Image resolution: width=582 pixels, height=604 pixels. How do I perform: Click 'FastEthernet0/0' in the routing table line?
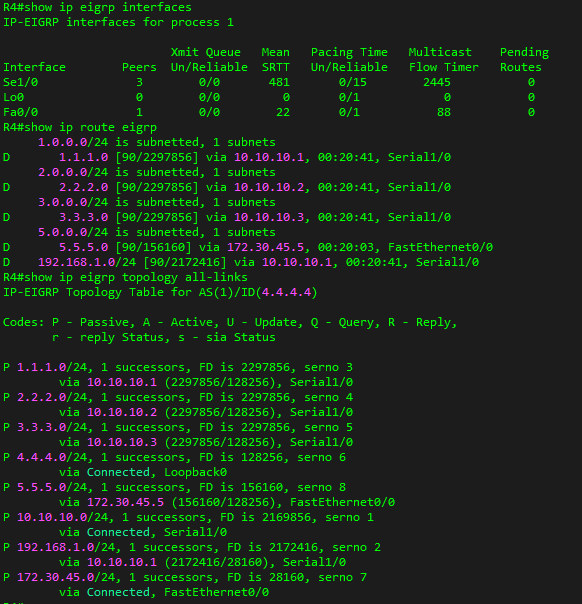(440, 248)
